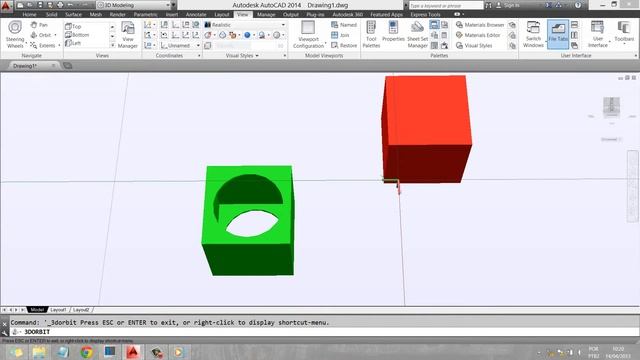Screen dimensions: 640x360
Task: Expand the Orbit dropdown arrow
Action: 56,35
